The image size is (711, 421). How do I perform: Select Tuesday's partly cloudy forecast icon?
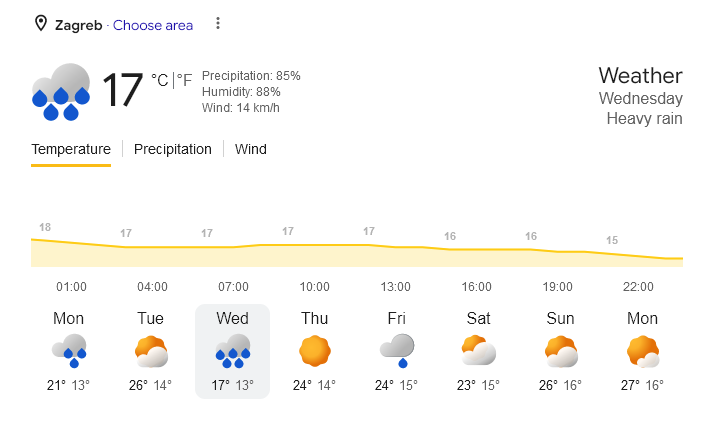[x=151, y=352]
